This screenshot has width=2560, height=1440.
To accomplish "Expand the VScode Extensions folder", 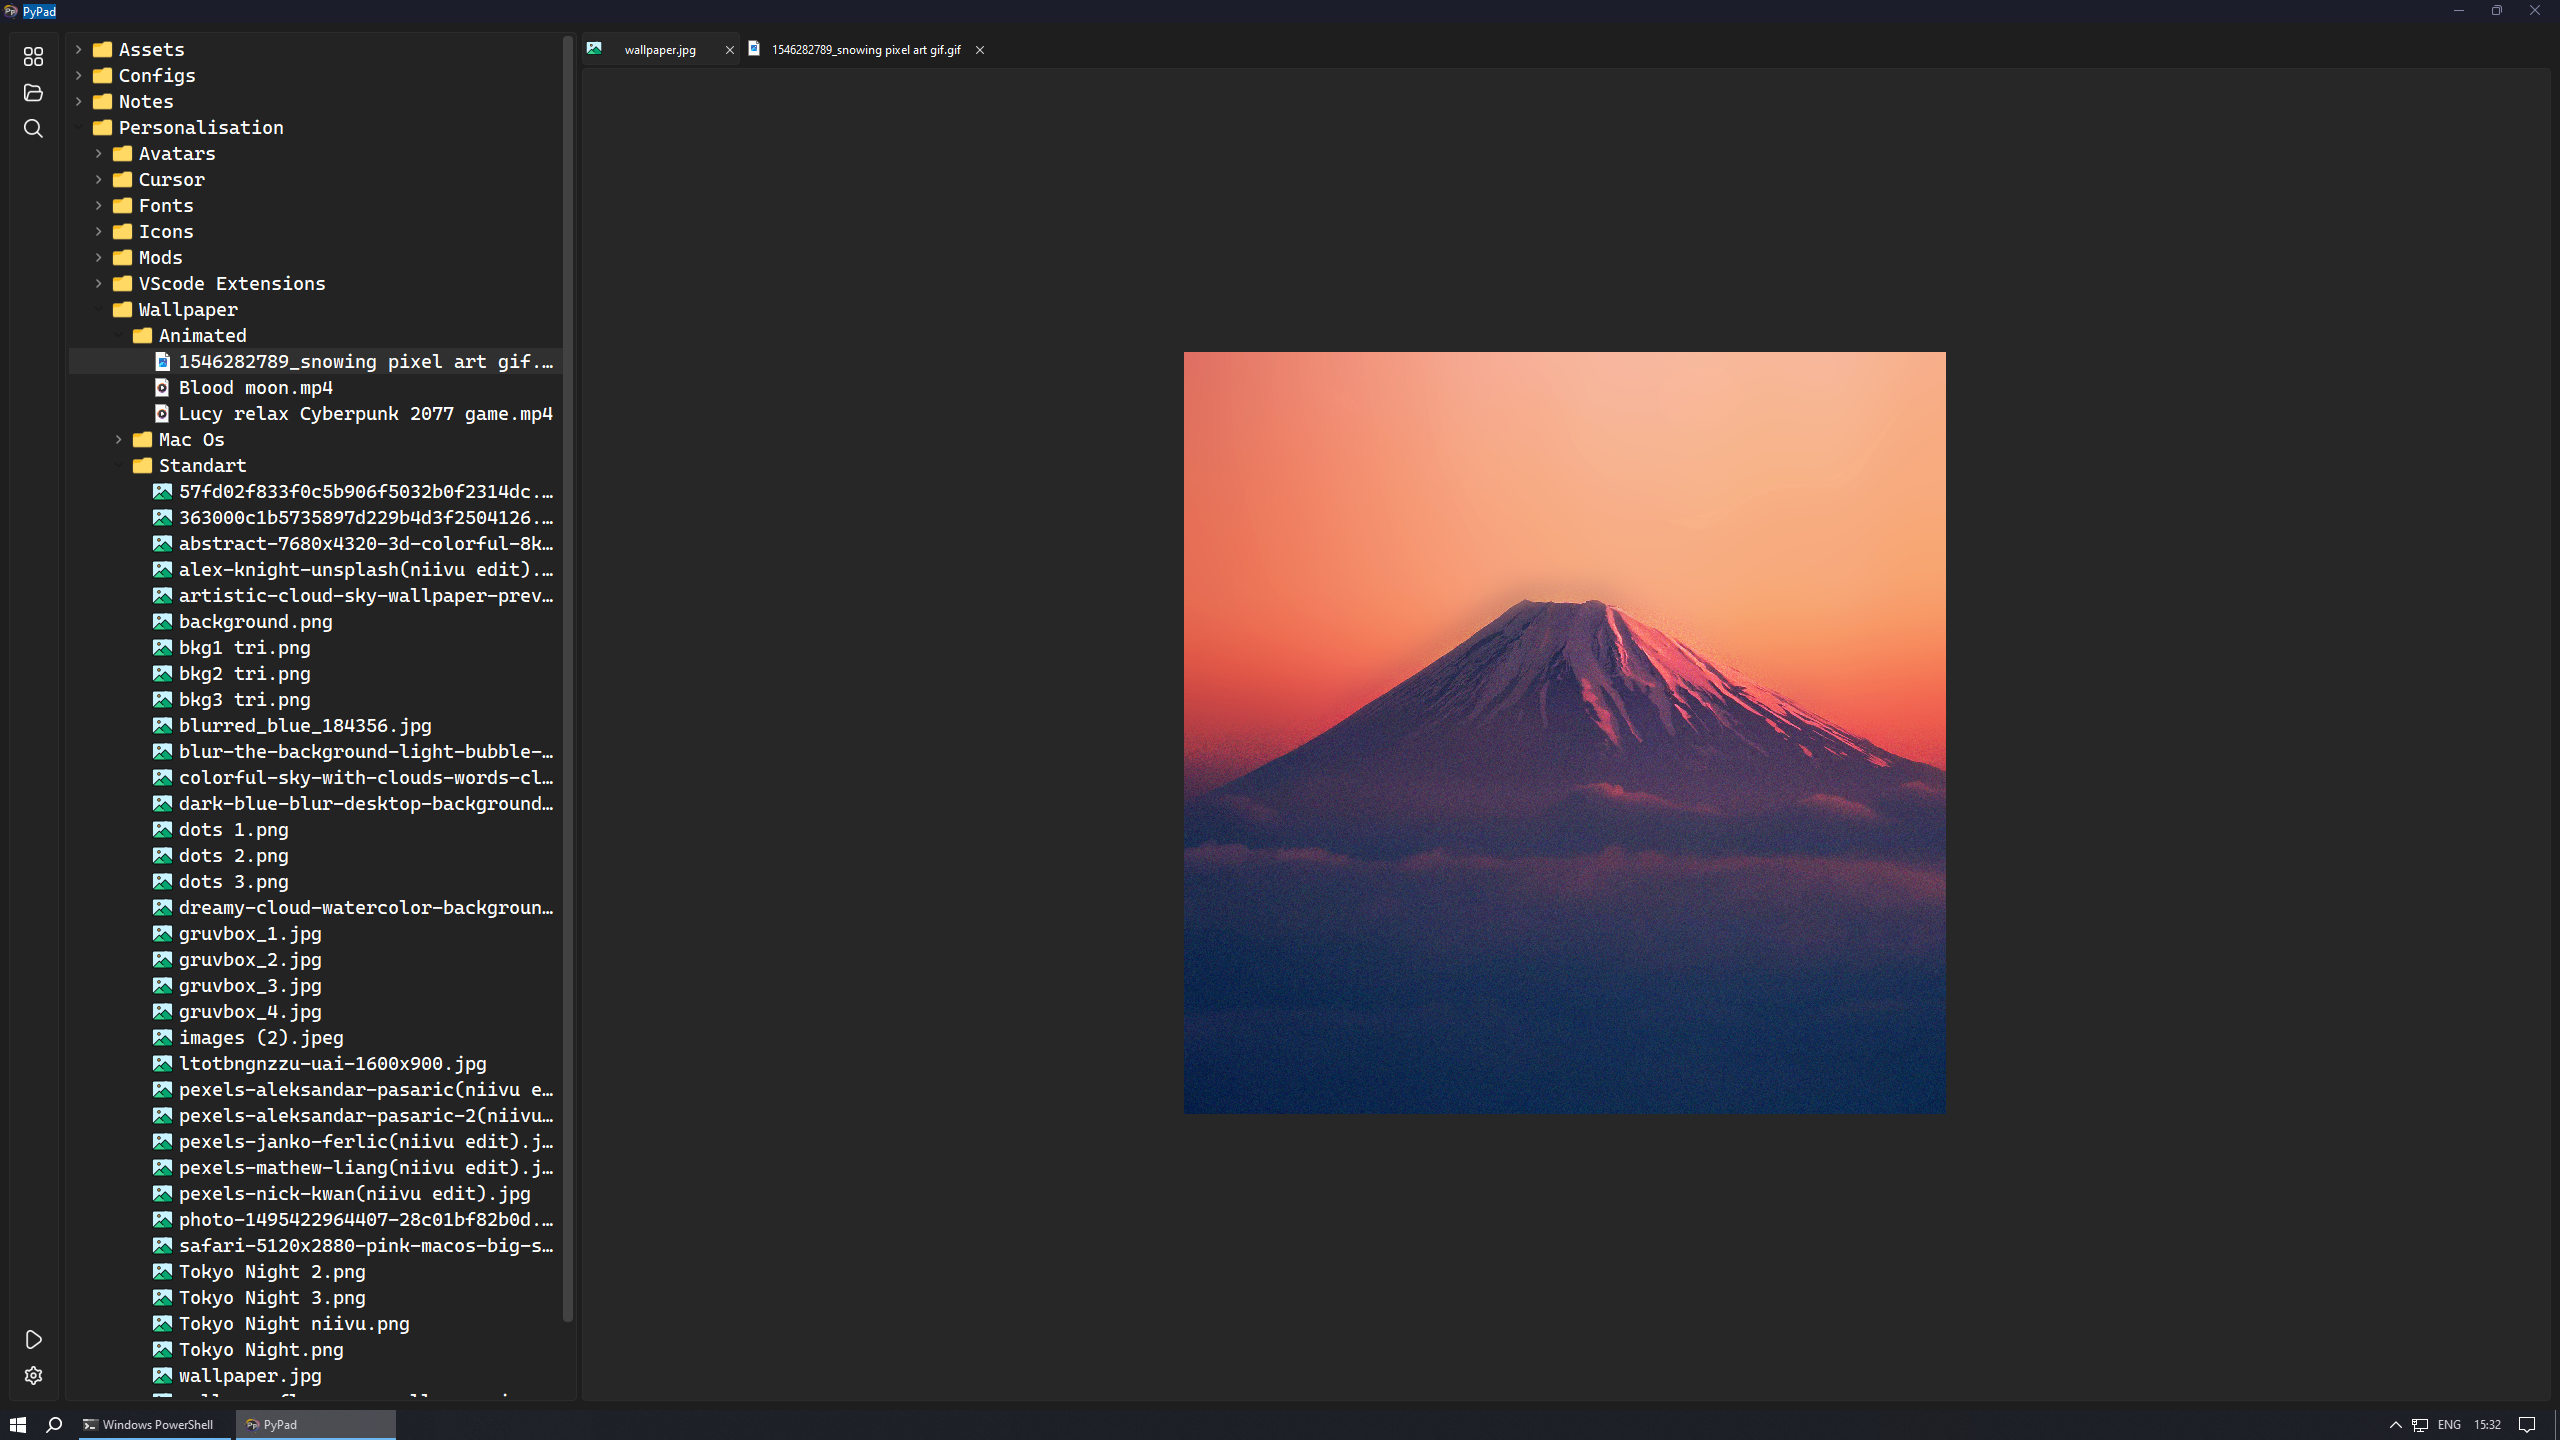I will coord(99,283).
